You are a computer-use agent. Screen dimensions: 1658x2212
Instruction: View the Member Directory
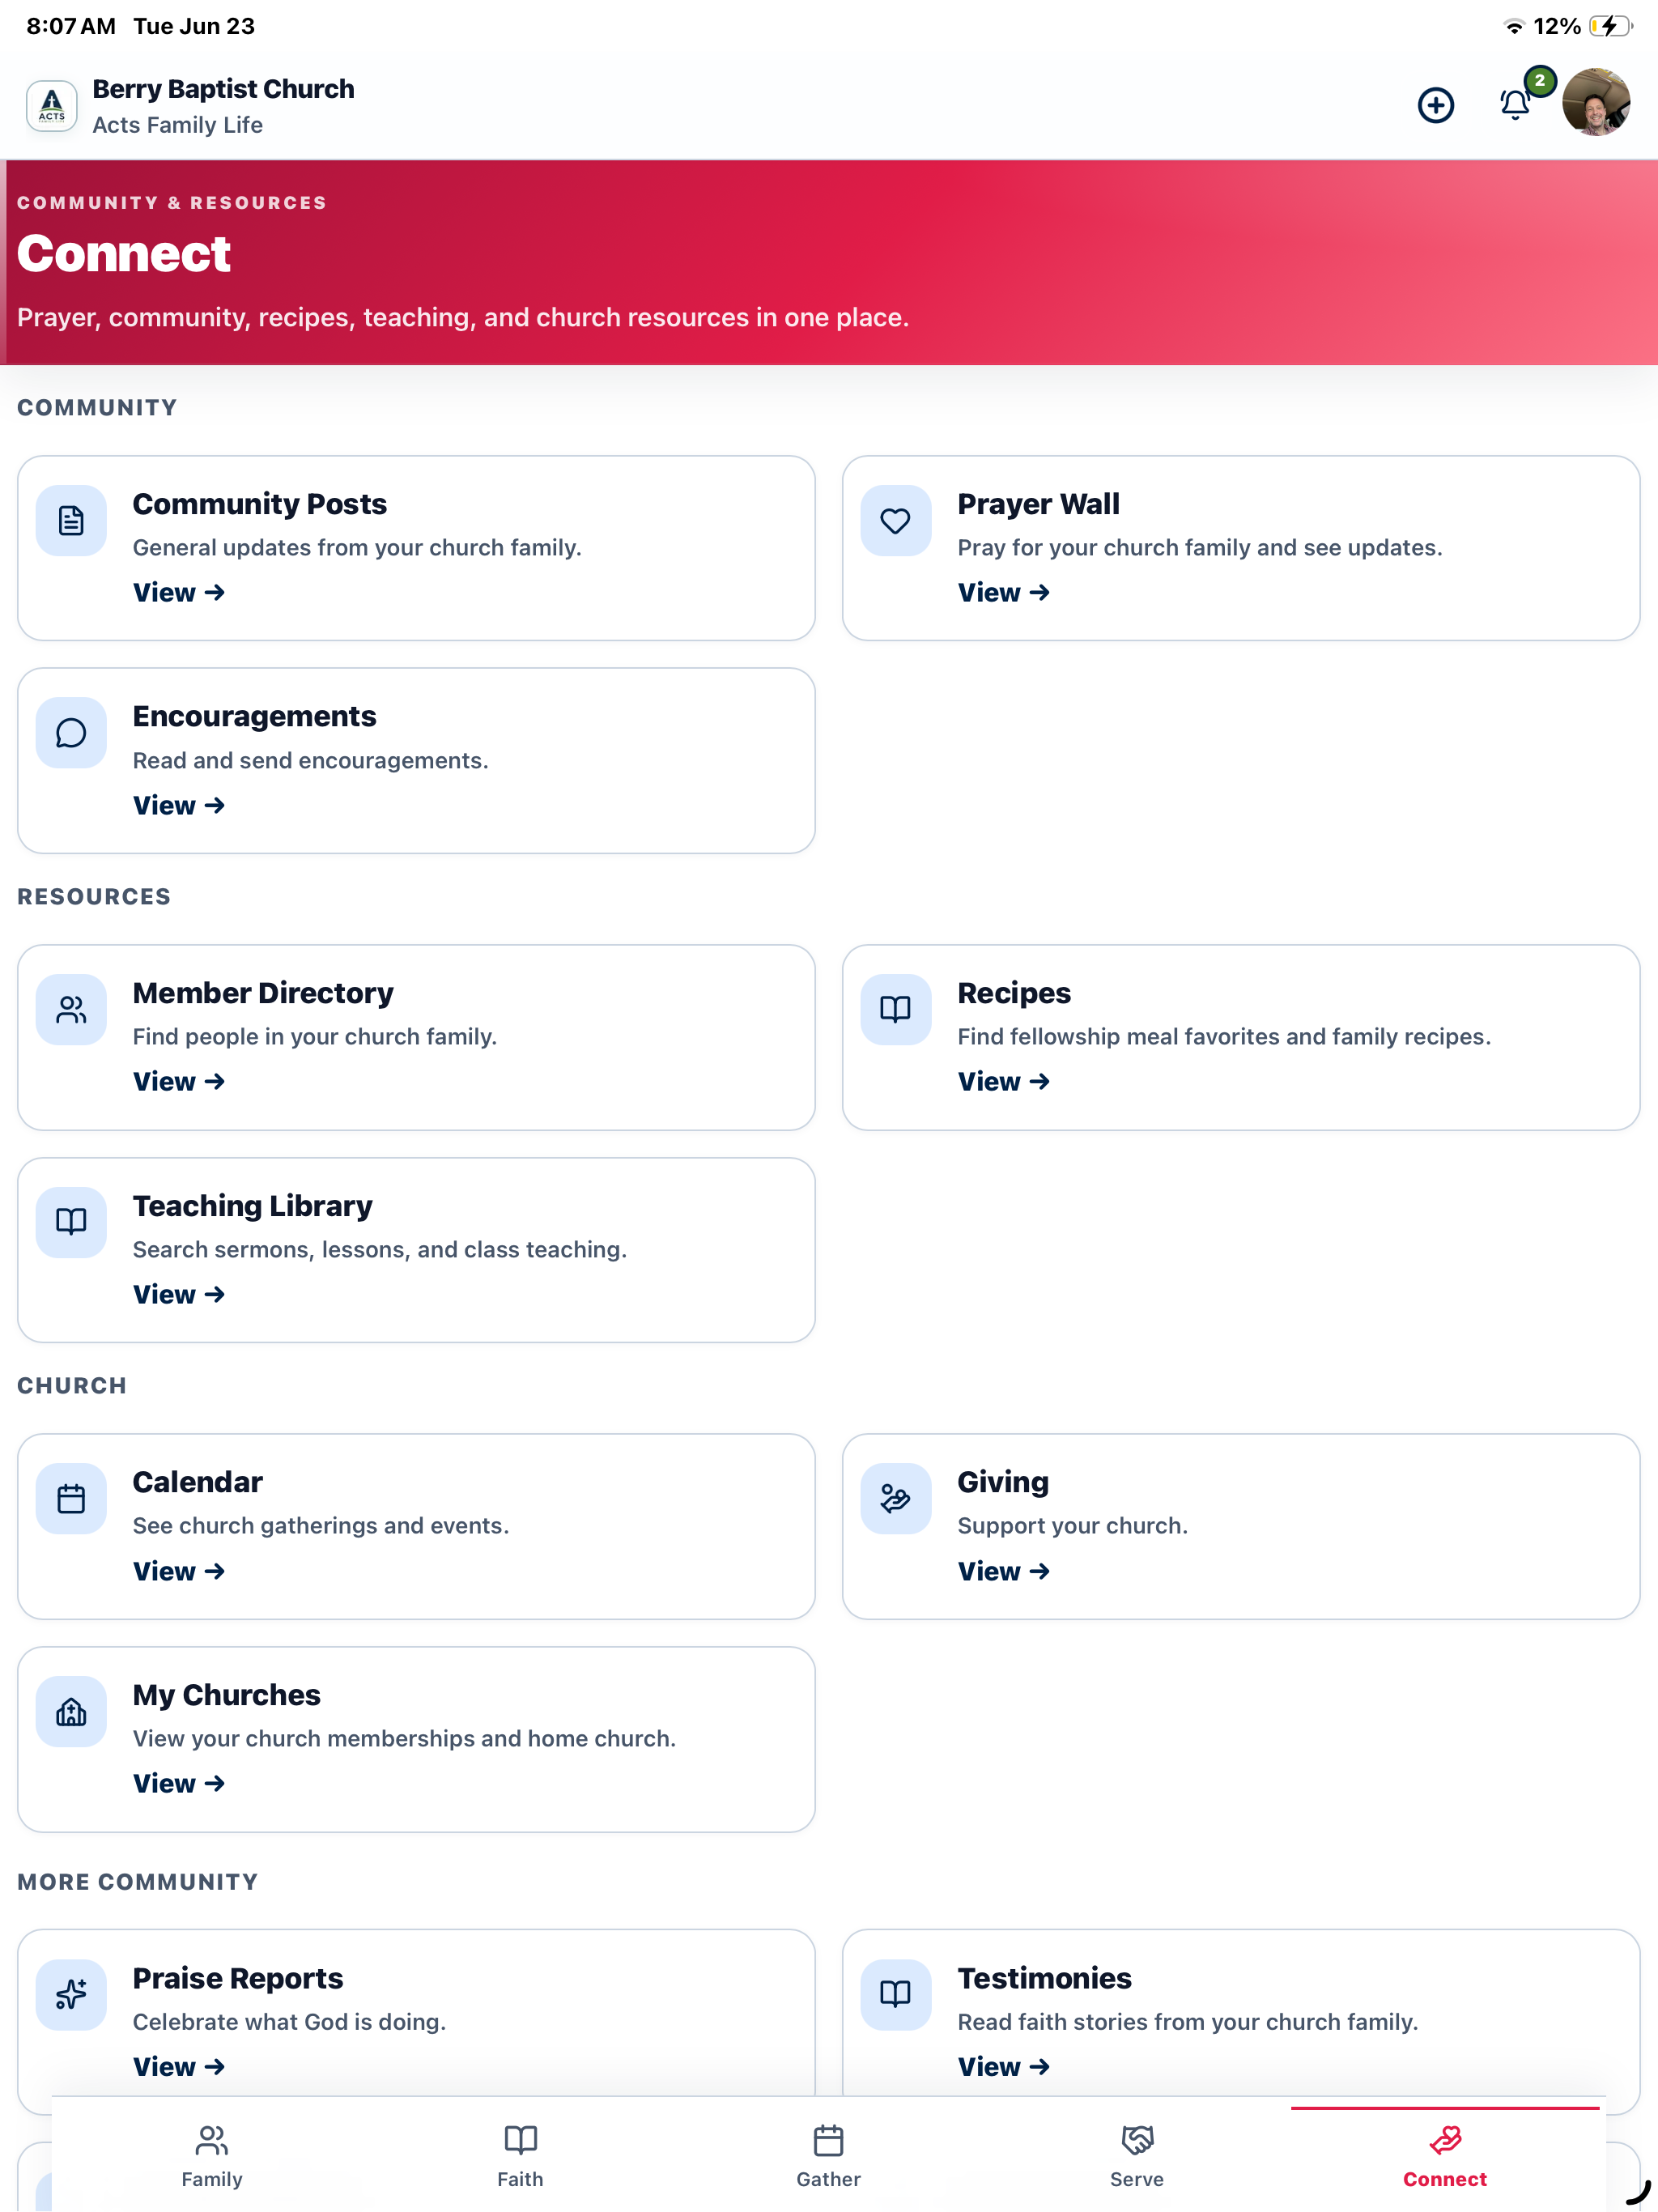(179, 1081)
